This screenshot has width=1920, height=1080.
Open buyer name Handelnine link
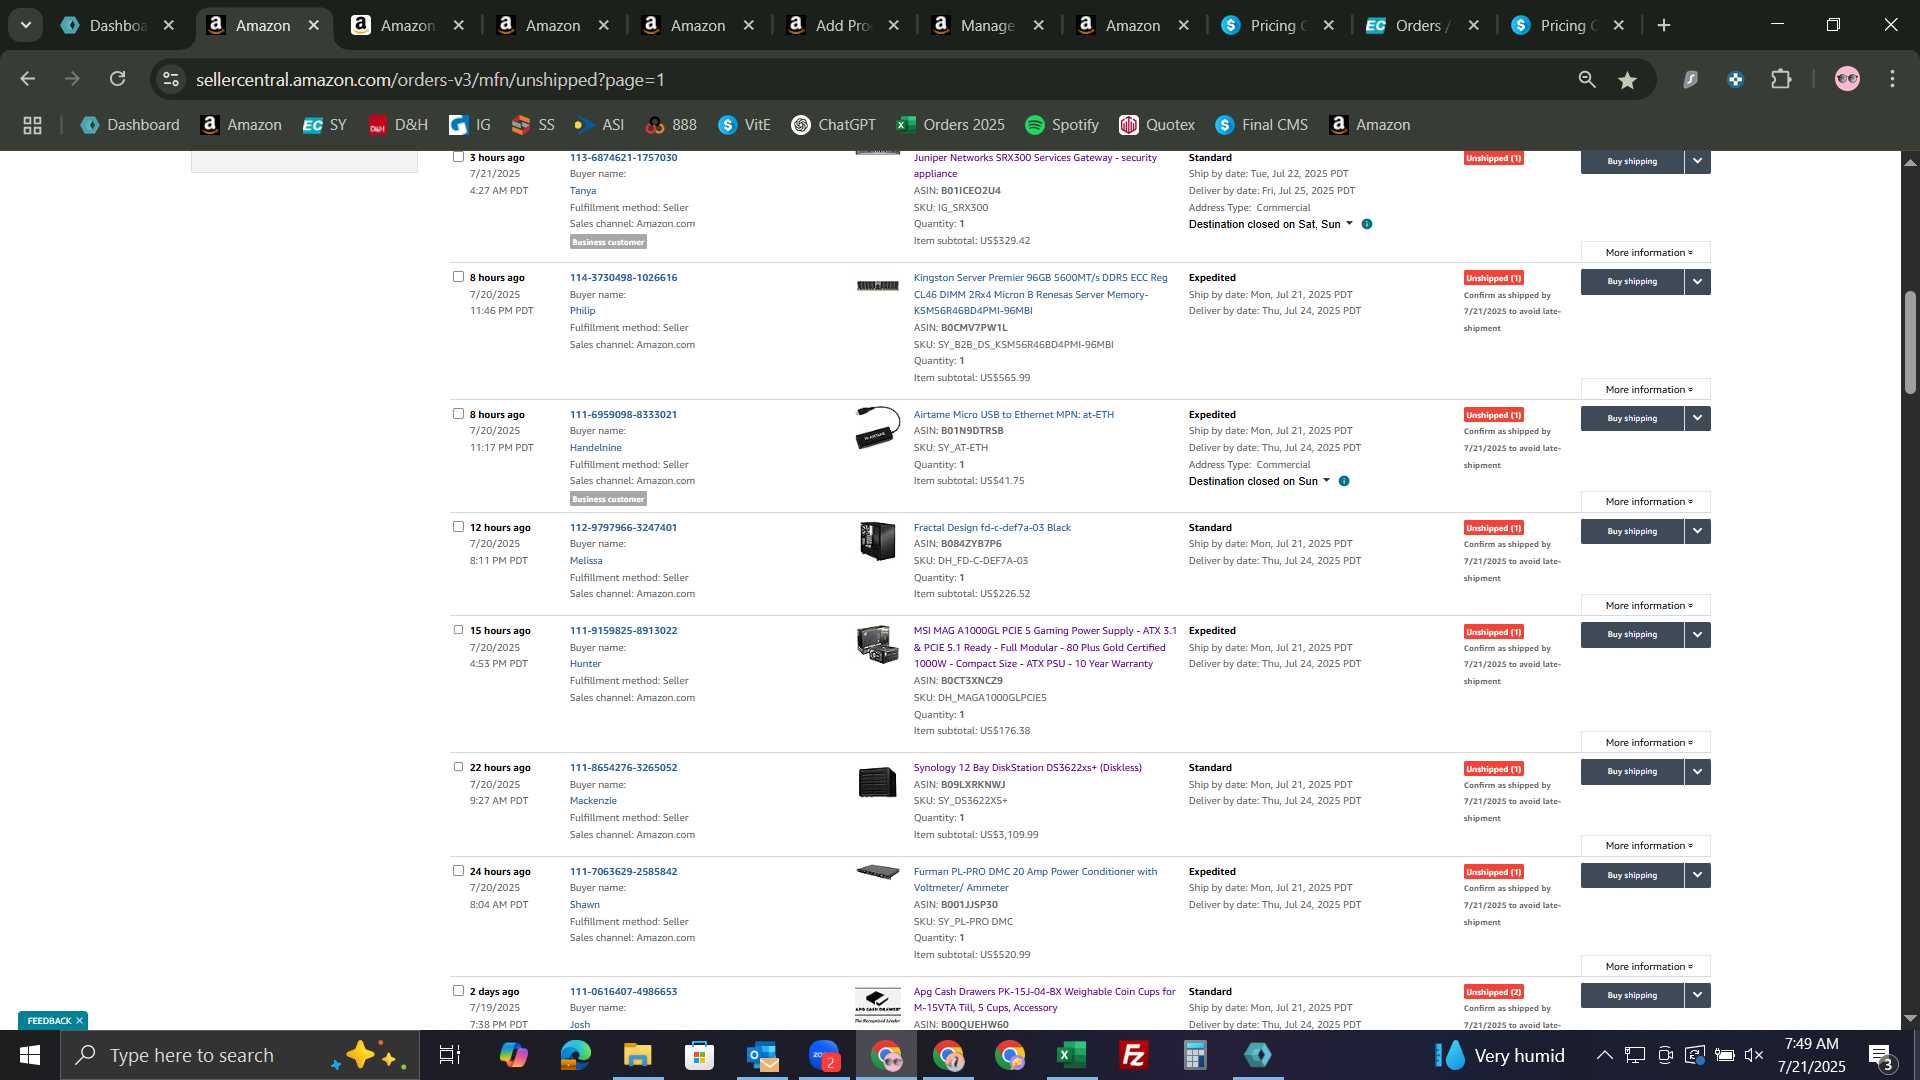point(595,448)
